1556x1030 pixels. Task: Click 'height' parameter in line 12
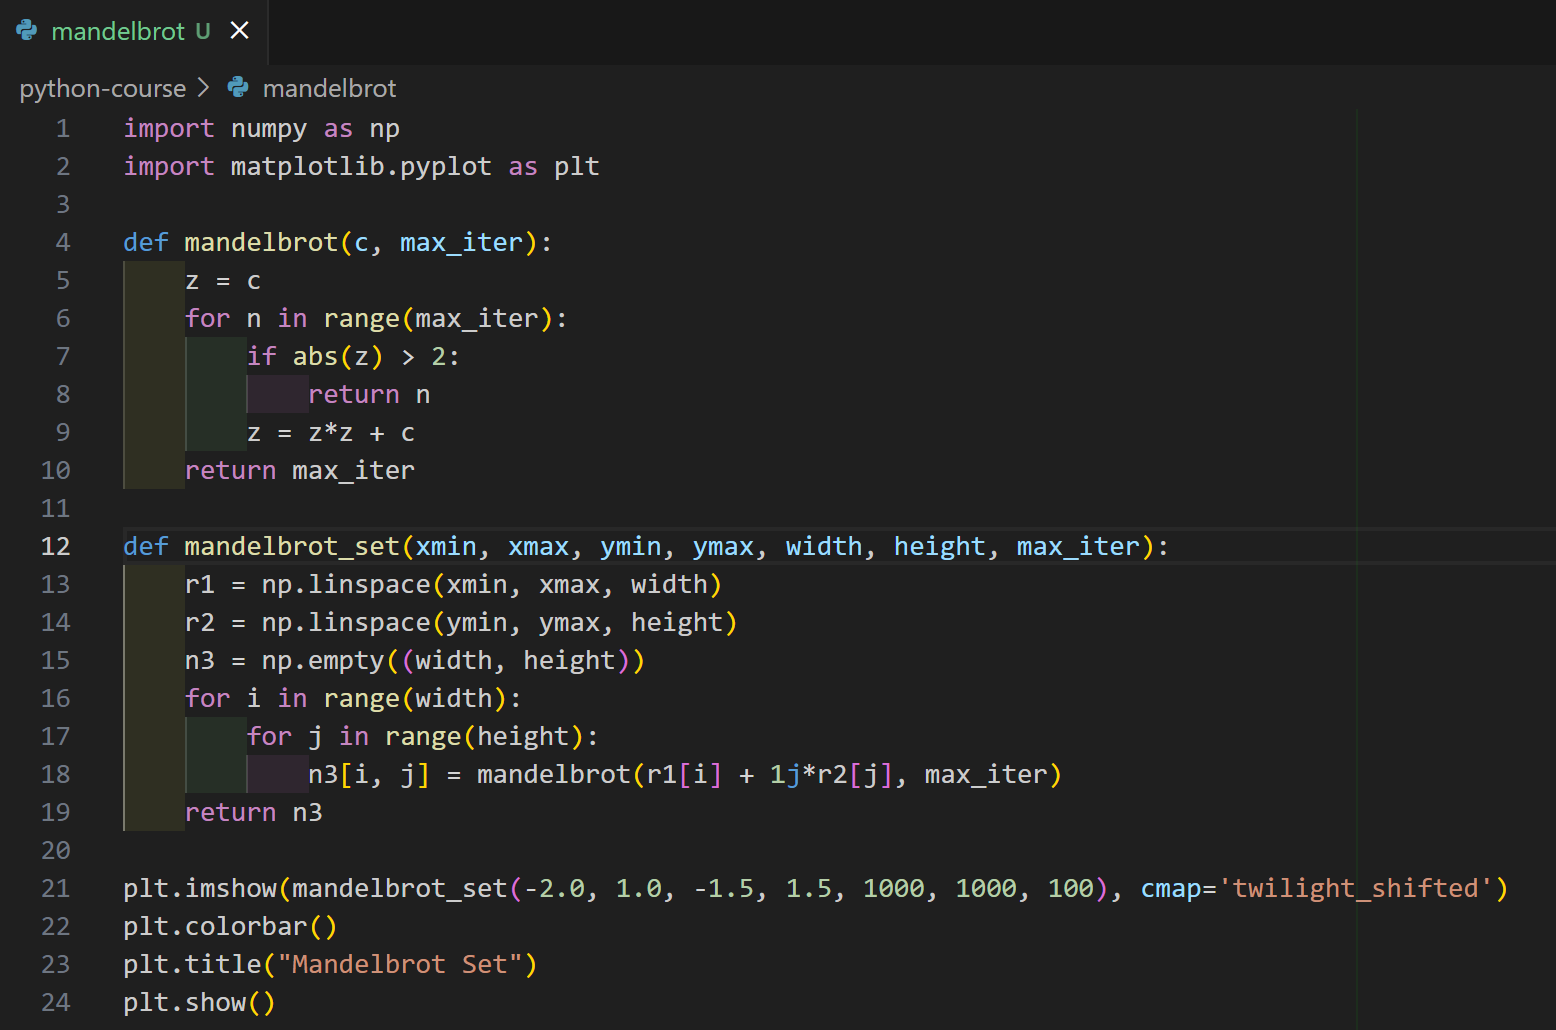(939, 546)
